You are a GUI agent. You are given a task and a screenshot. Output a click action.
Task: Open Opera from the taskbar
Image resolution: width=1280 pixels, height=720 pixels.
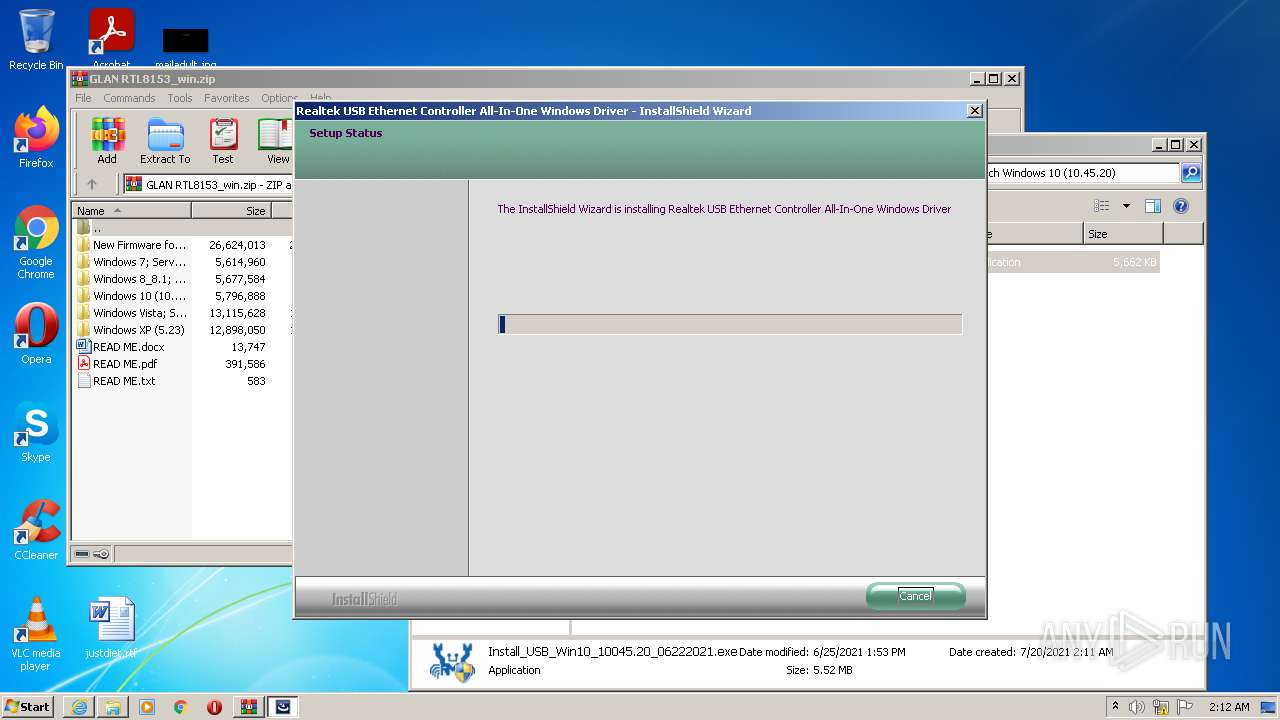point(214,707)
